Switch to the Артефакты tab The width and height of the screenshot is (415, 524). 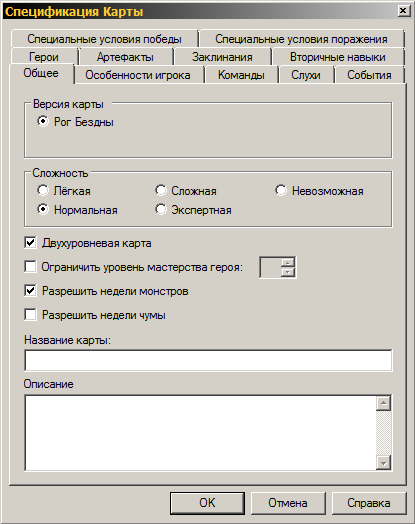click(125, 57)
